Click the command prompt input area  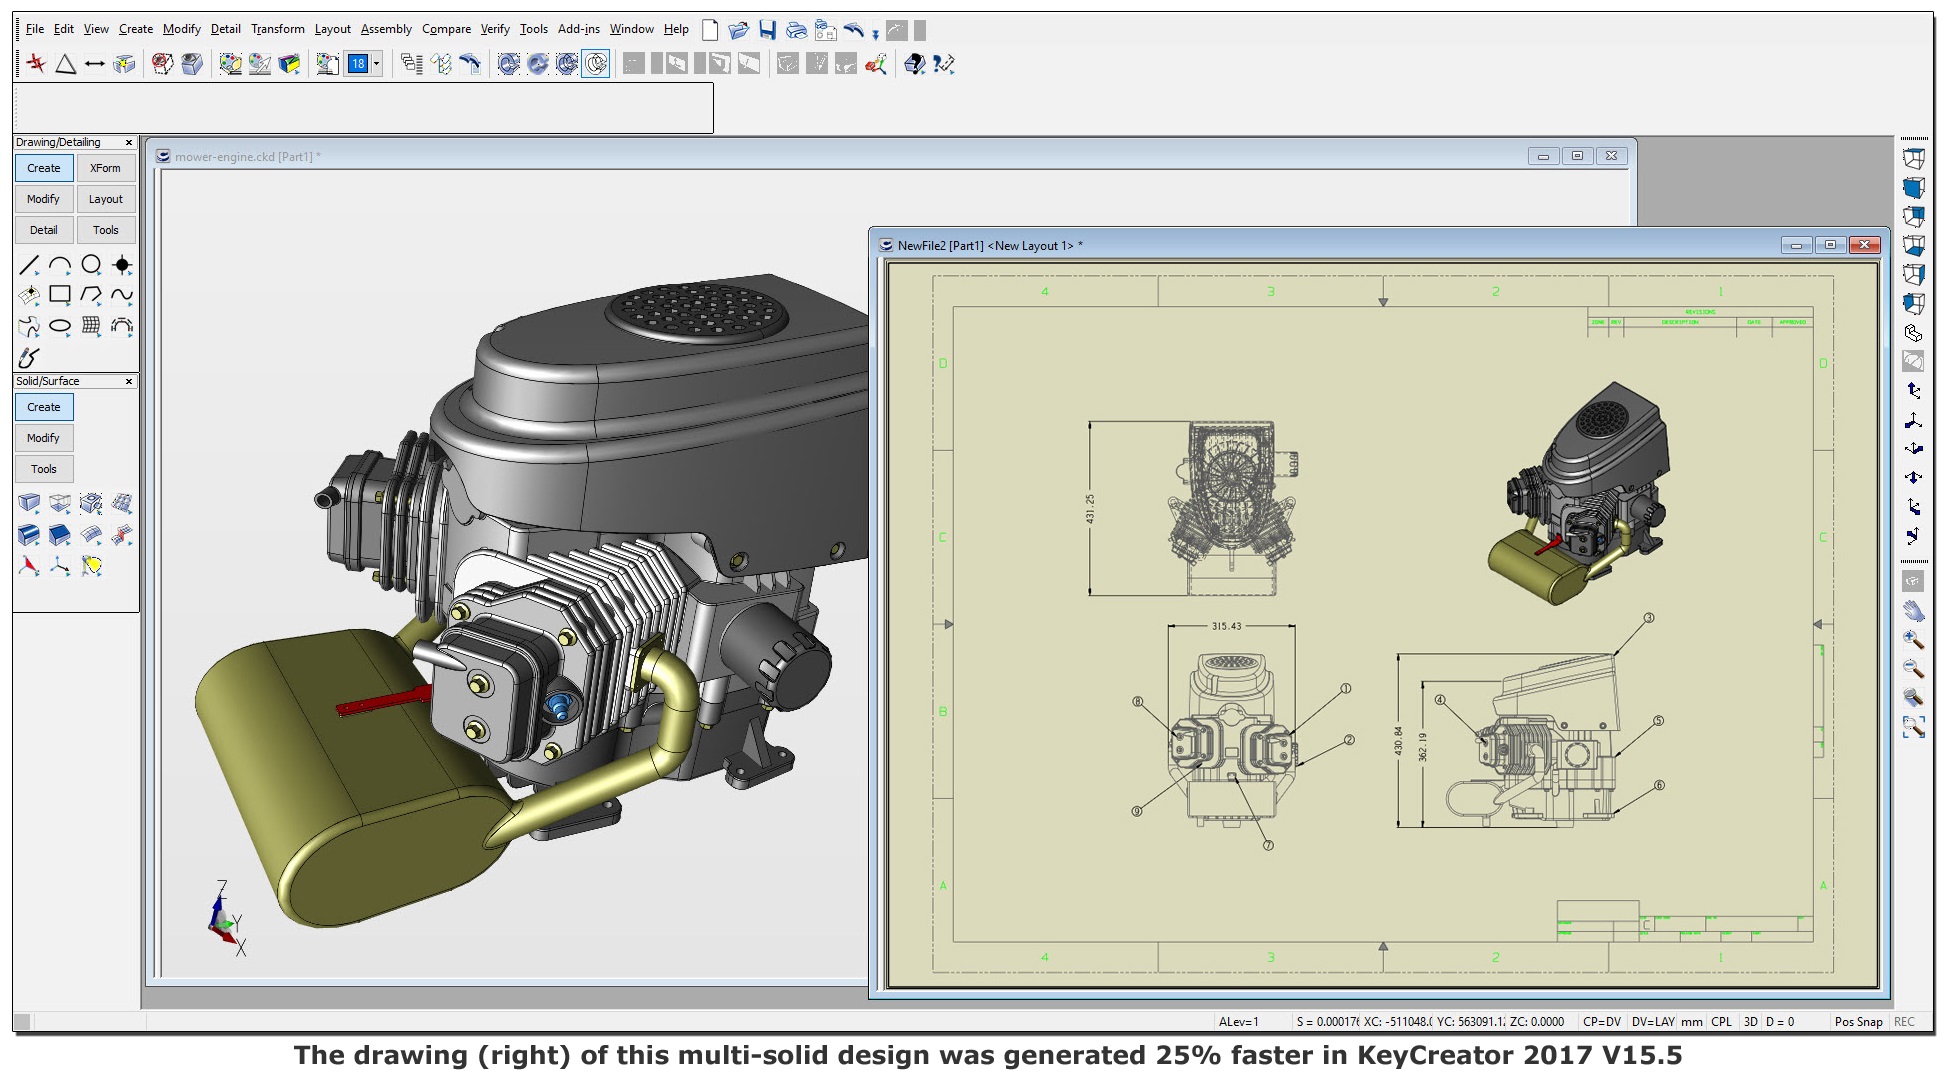(363, 108)
